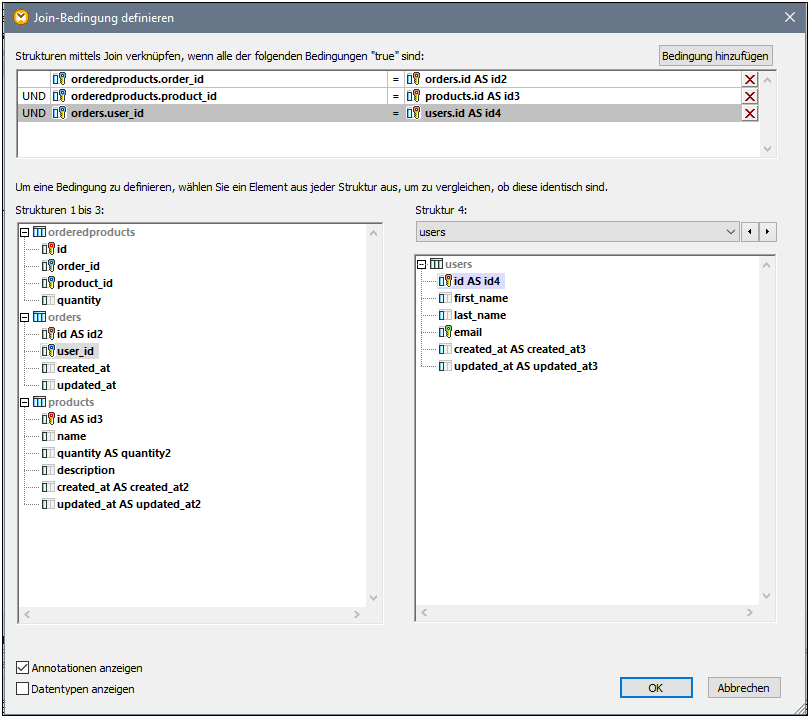Screen dimensions: 810x718
Task: Collapse the users structure tree node
Action: [422, 264]
